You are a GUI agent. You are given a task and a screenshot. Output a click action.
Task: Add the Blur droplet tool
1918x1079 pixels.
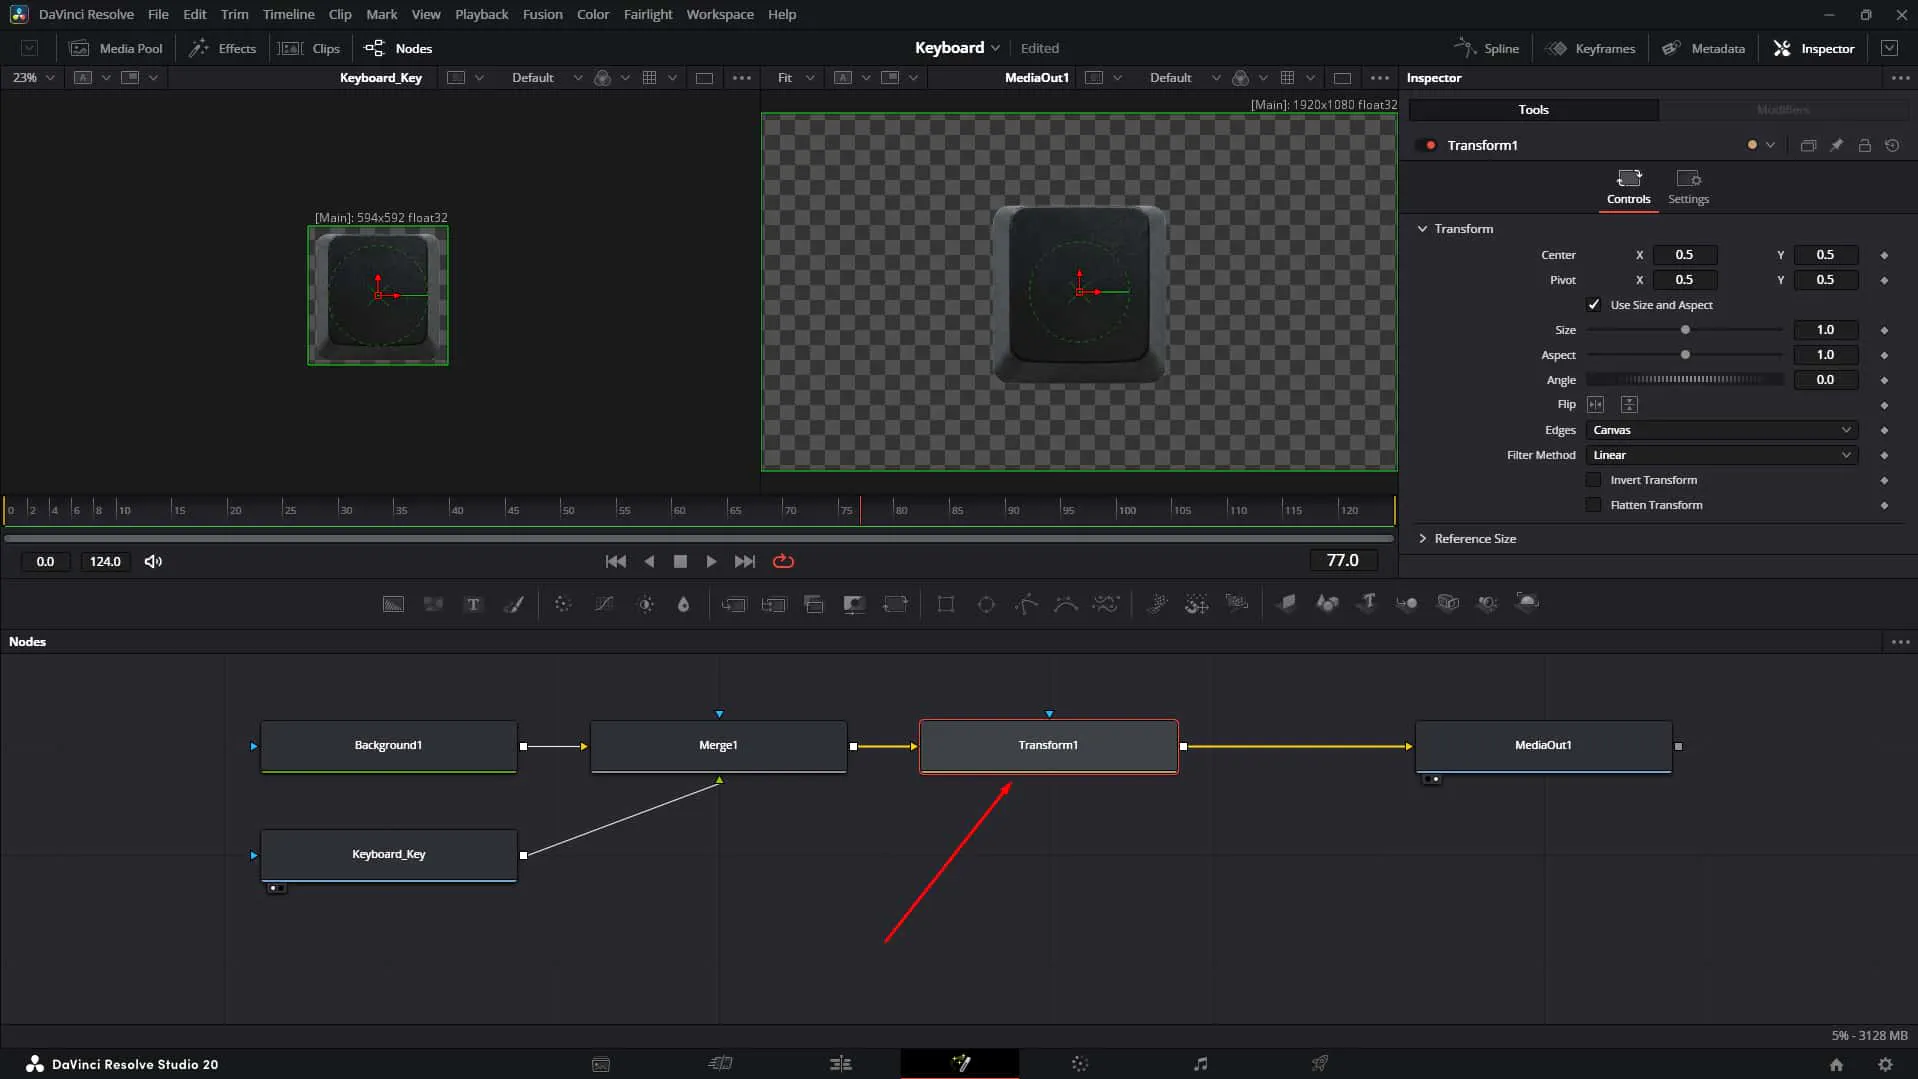pos(684,604)
